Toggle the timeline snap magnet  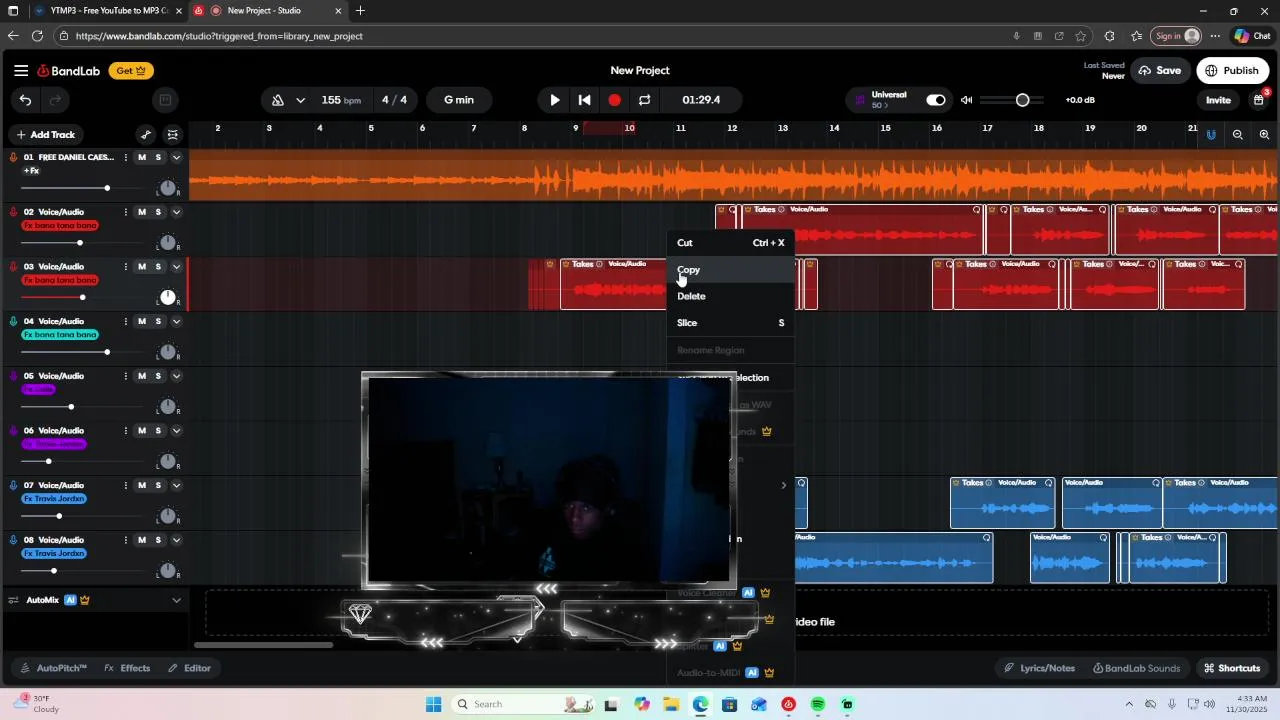coord(1211,135)
